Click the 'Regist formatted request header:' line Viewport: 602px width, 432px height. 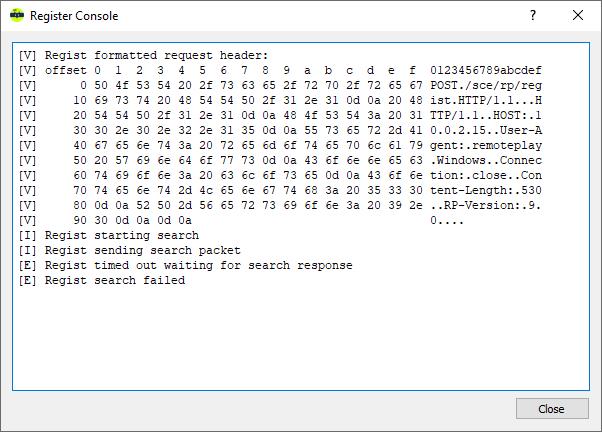(156, 56)
